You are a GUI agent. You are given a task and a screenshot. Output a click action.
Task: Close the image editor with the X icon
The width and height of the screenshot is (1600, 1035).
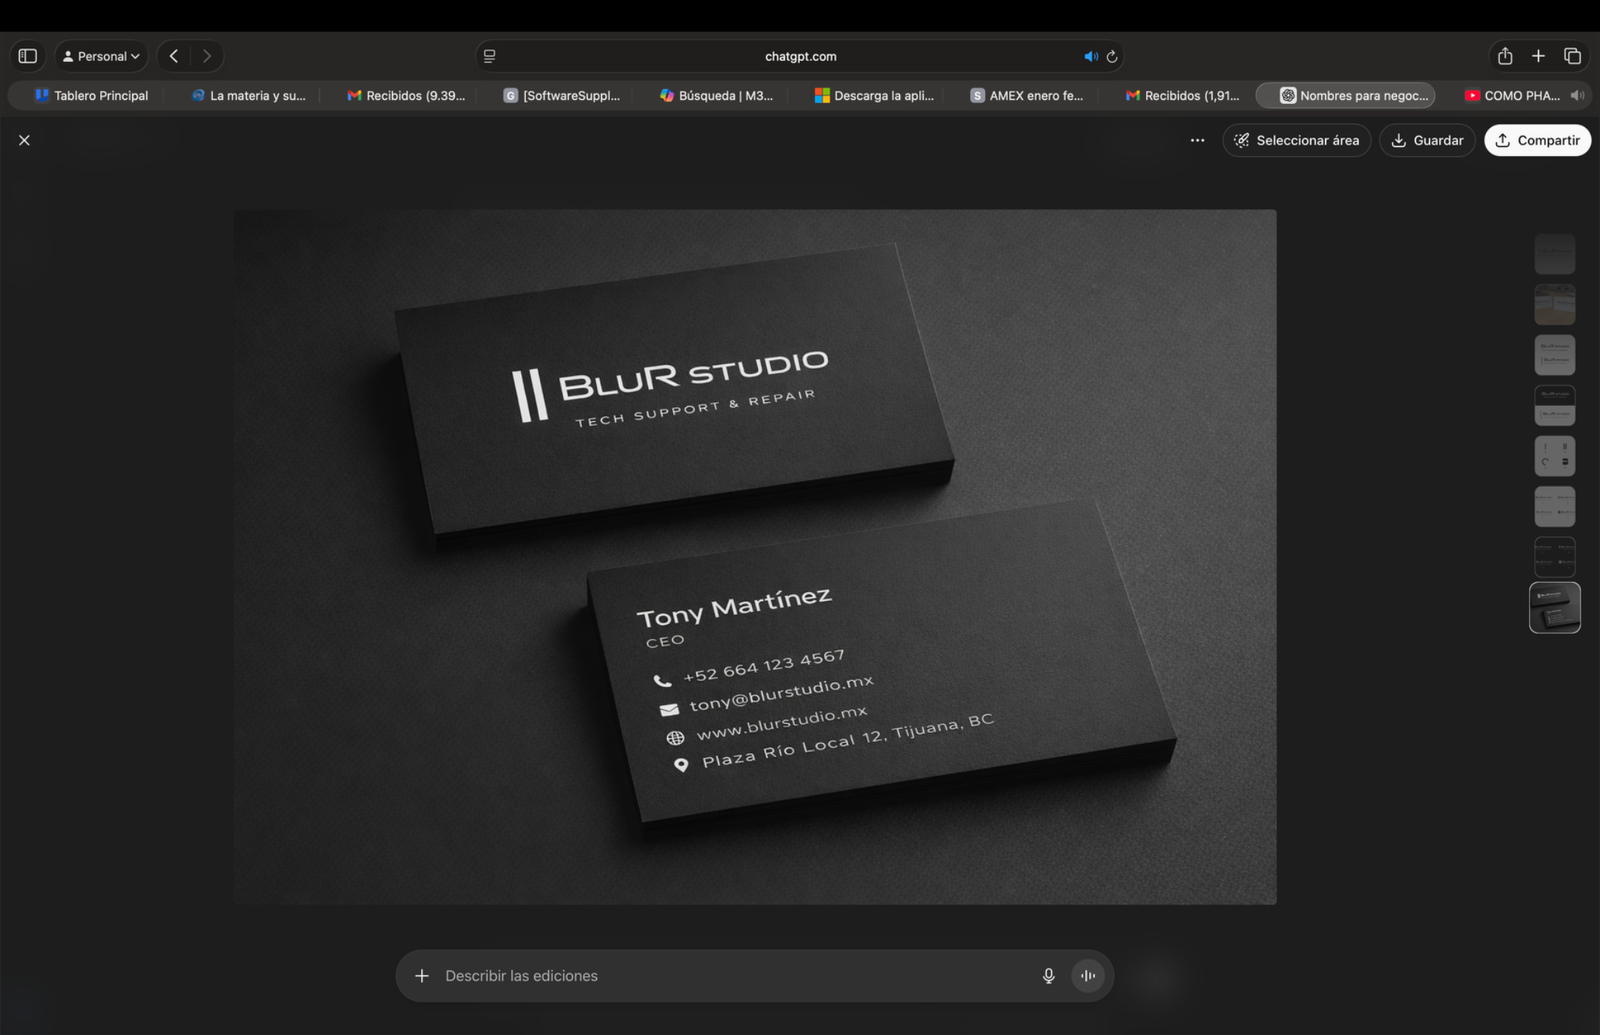[x=24, y=140]
